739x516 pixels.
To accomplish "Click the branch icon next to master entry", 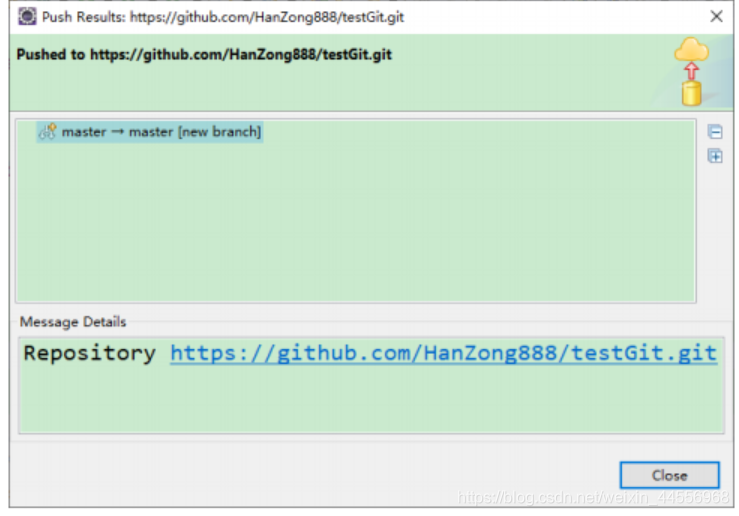I will tap(48, 132).
